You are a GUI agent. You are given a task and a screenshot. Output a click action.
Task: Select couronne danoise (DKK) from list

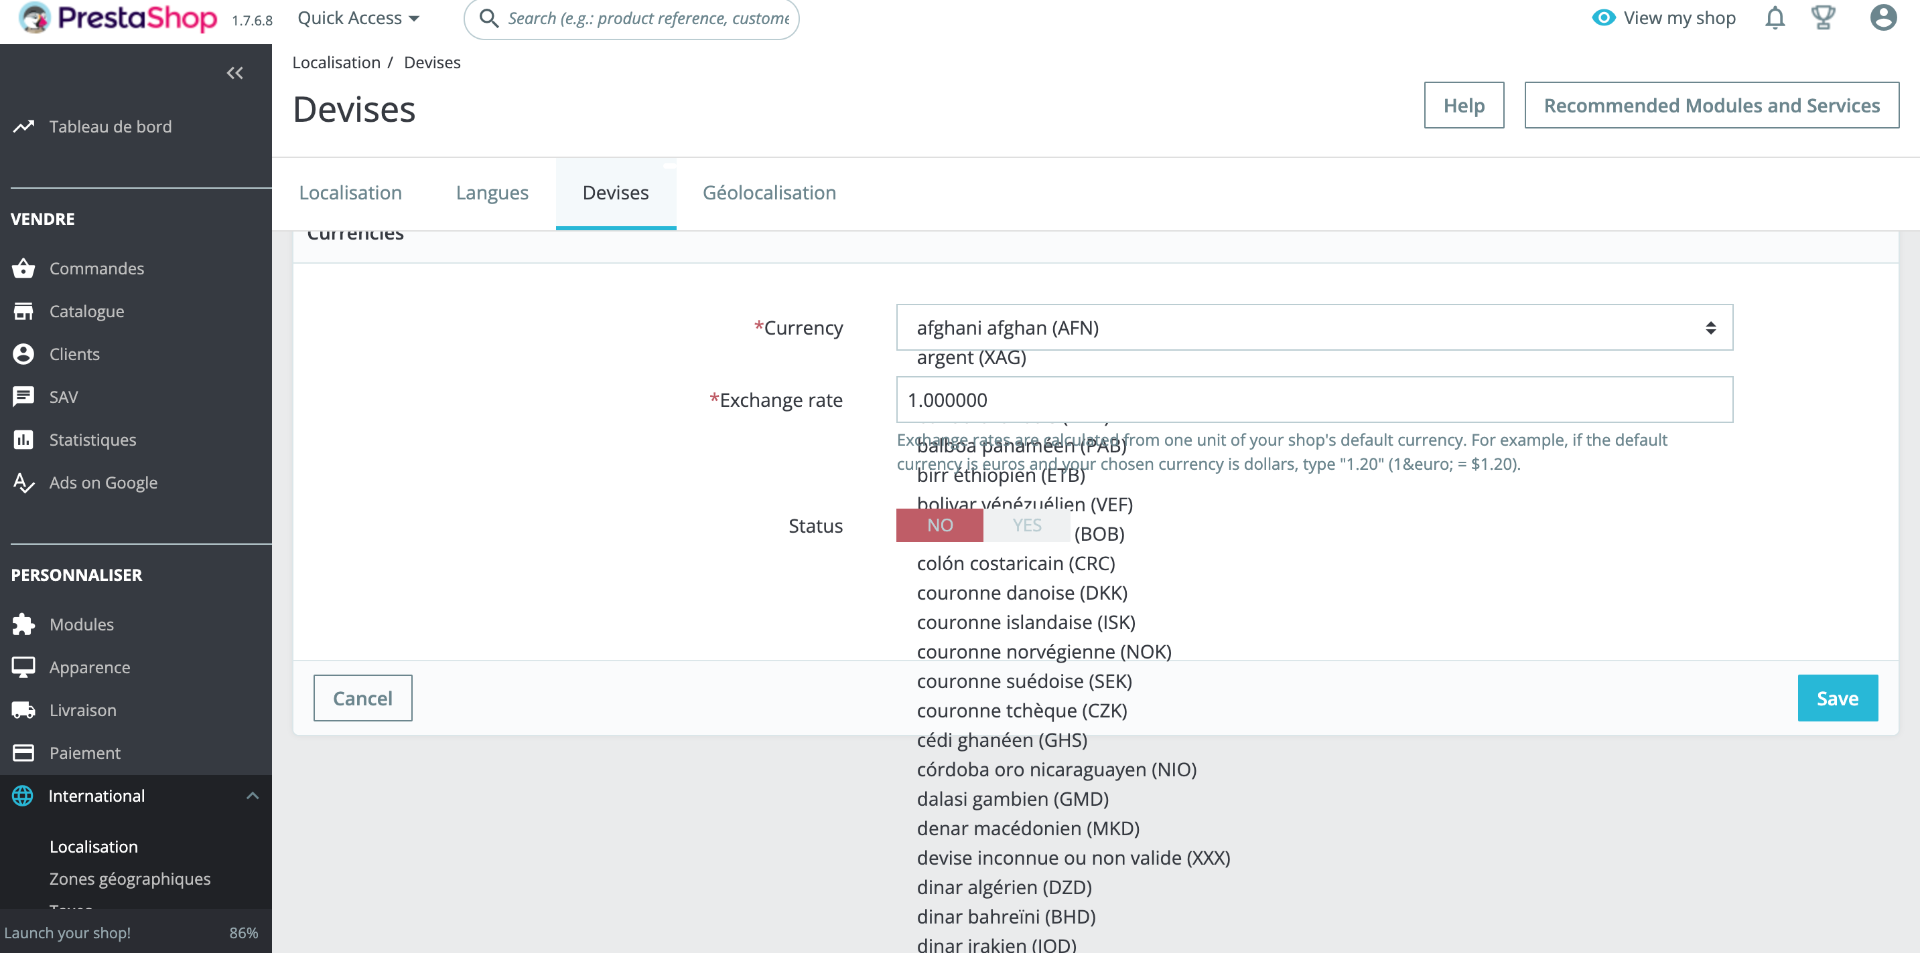click(x=1022, y=593)
